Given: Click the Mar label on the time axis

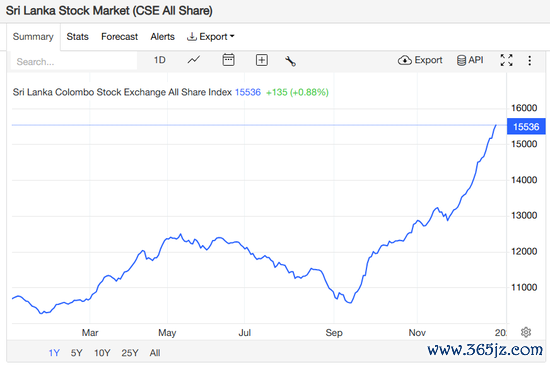Looking at the screenshot, I should click(x=90, y=332).
